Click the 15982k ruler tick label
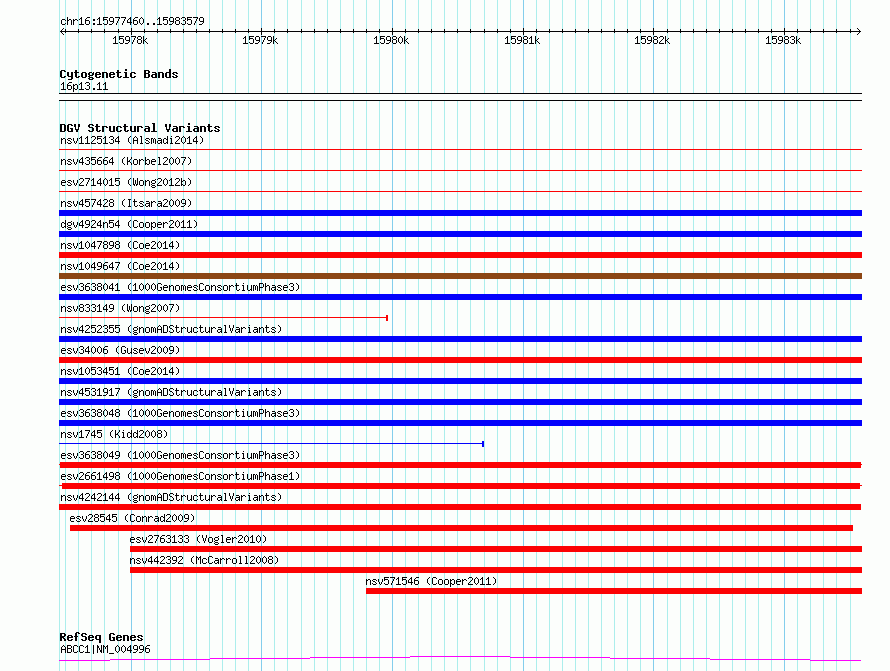This screenshot has height=671, width=890. coord(652,40)
